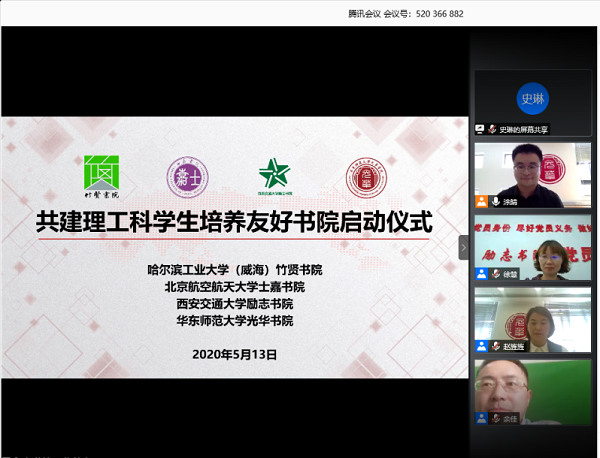
Task: Open the video tile with the red 励志书 banner
Action: coord(533,248)
